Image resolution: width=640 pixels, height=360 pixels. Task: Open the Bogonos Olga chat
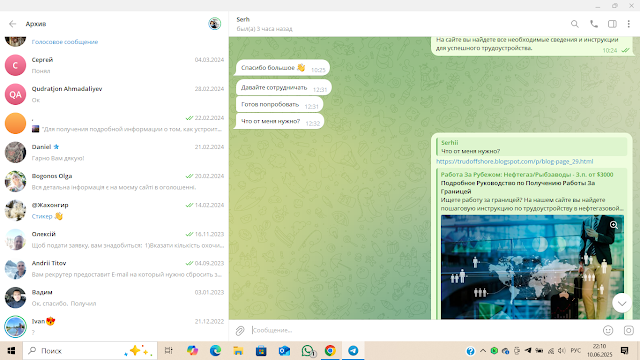114,181
